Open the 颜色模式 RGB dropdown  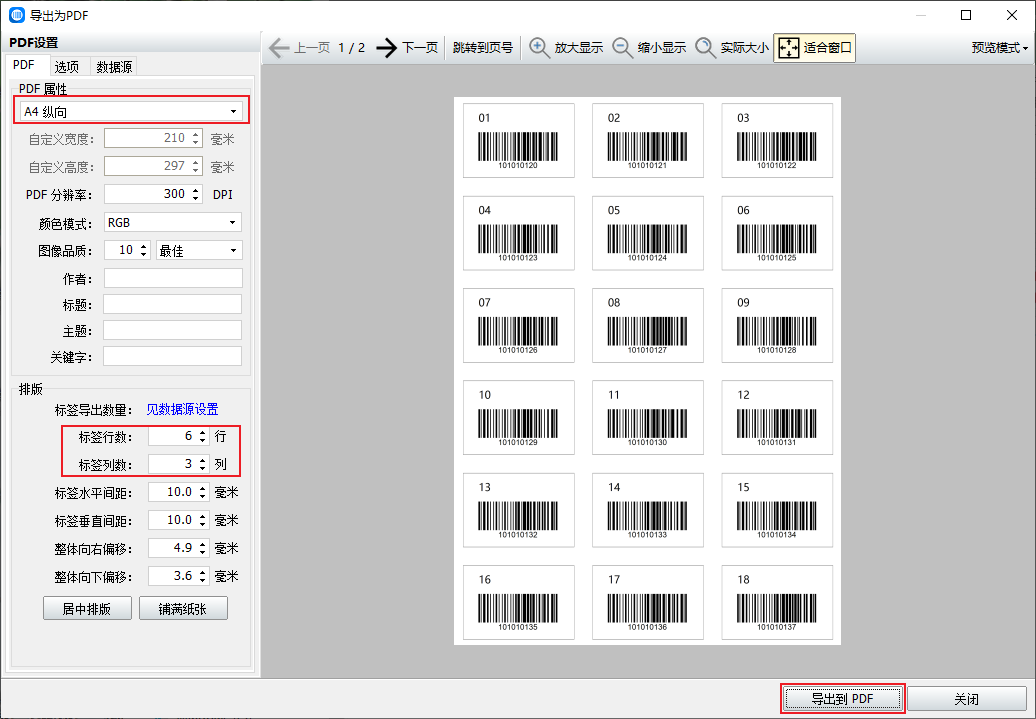pyautogui.click(x=173, y=223)
